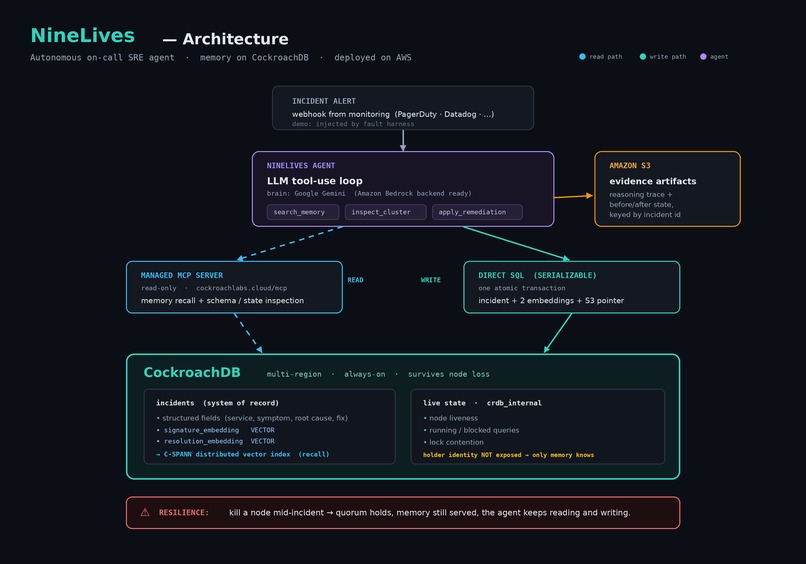
Task: Click live state crdb_internal title
Action: 482,403
